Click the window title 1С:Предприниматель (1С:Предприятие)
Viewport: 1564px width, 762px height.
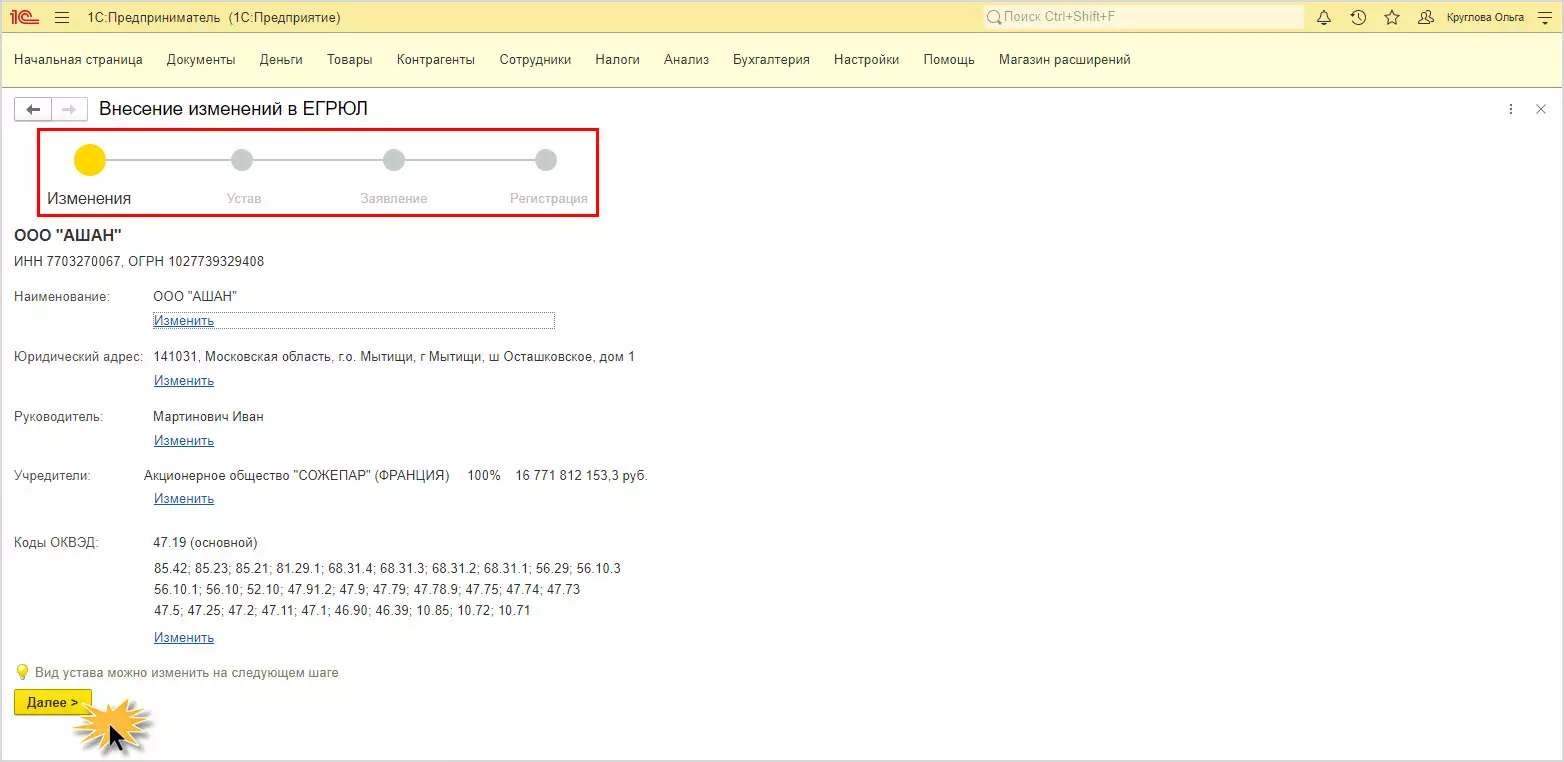[x=214, y=17]
